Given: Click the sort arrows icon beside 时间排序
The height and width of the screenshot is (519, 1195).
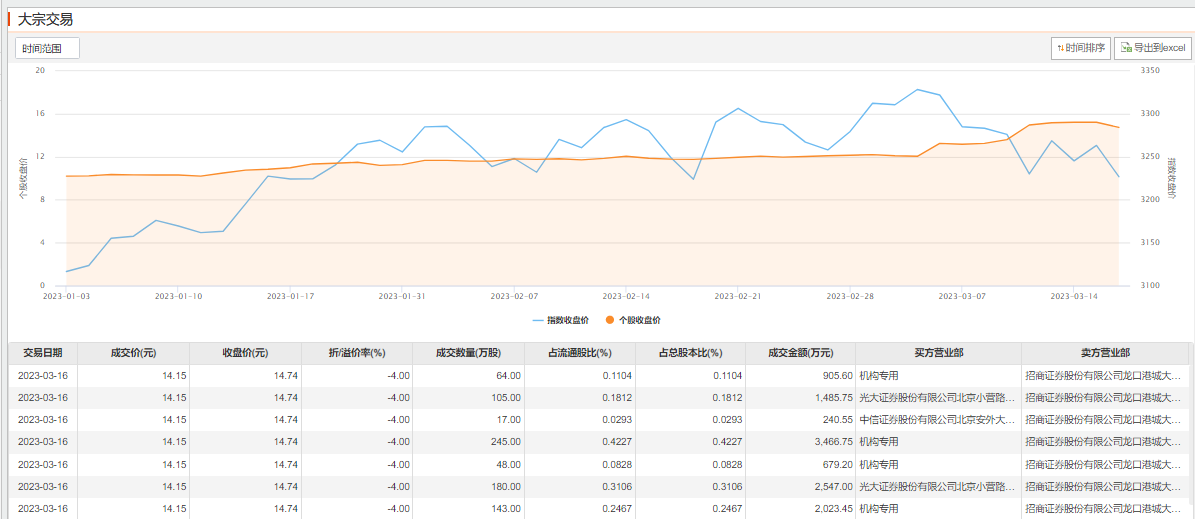Looking at the screenshot, I should (1060, 48).
